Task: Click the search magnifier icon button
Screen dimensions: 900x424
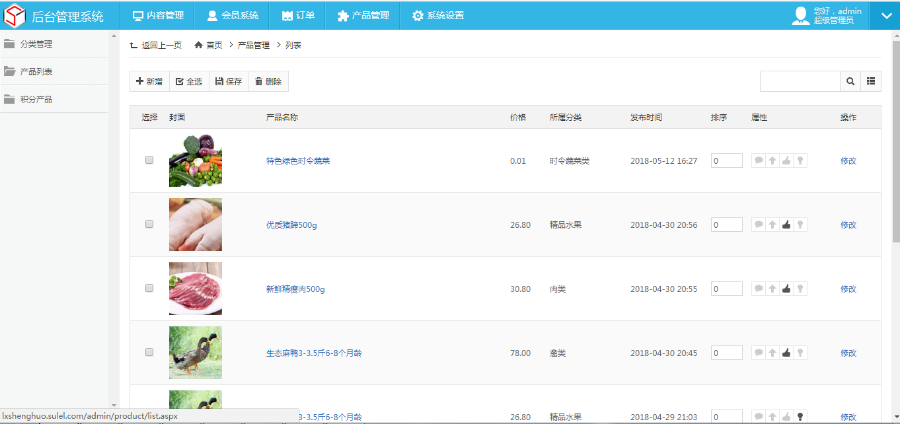Action: [x=850, y=81]
